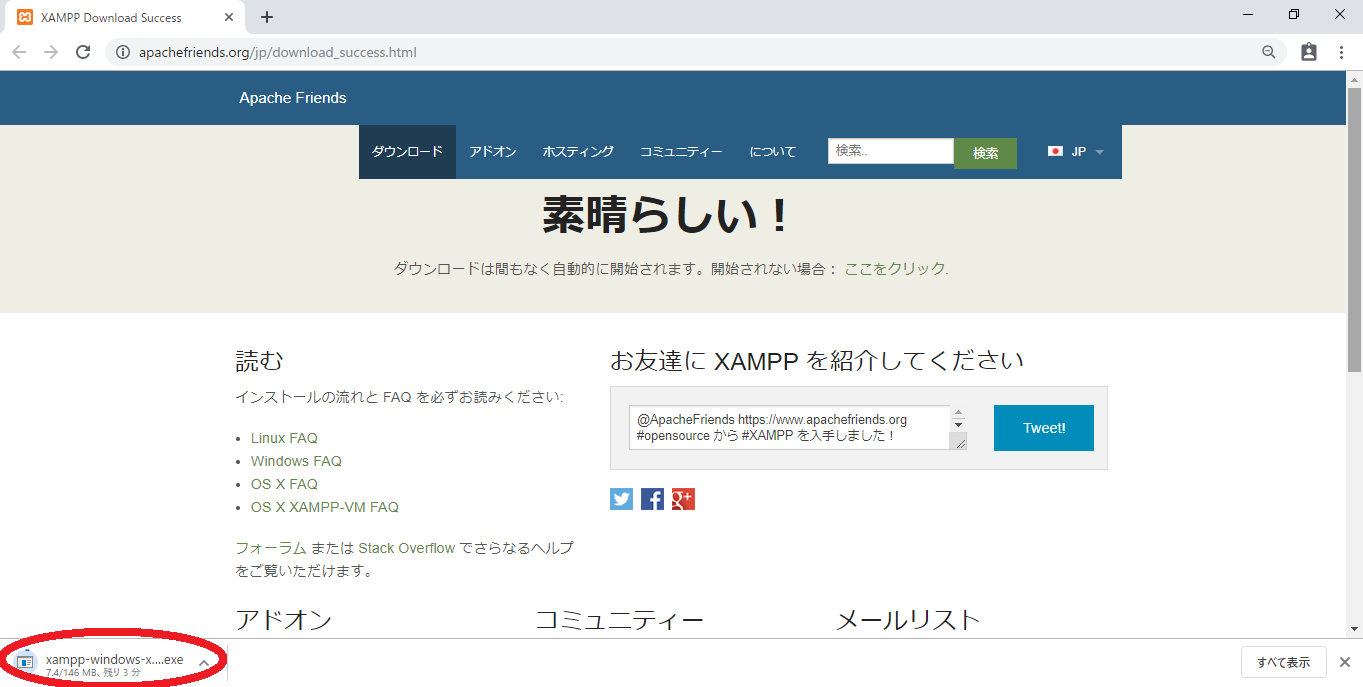Share via the Twitter bird icon
1363x687 pixels.
(621, 499)
